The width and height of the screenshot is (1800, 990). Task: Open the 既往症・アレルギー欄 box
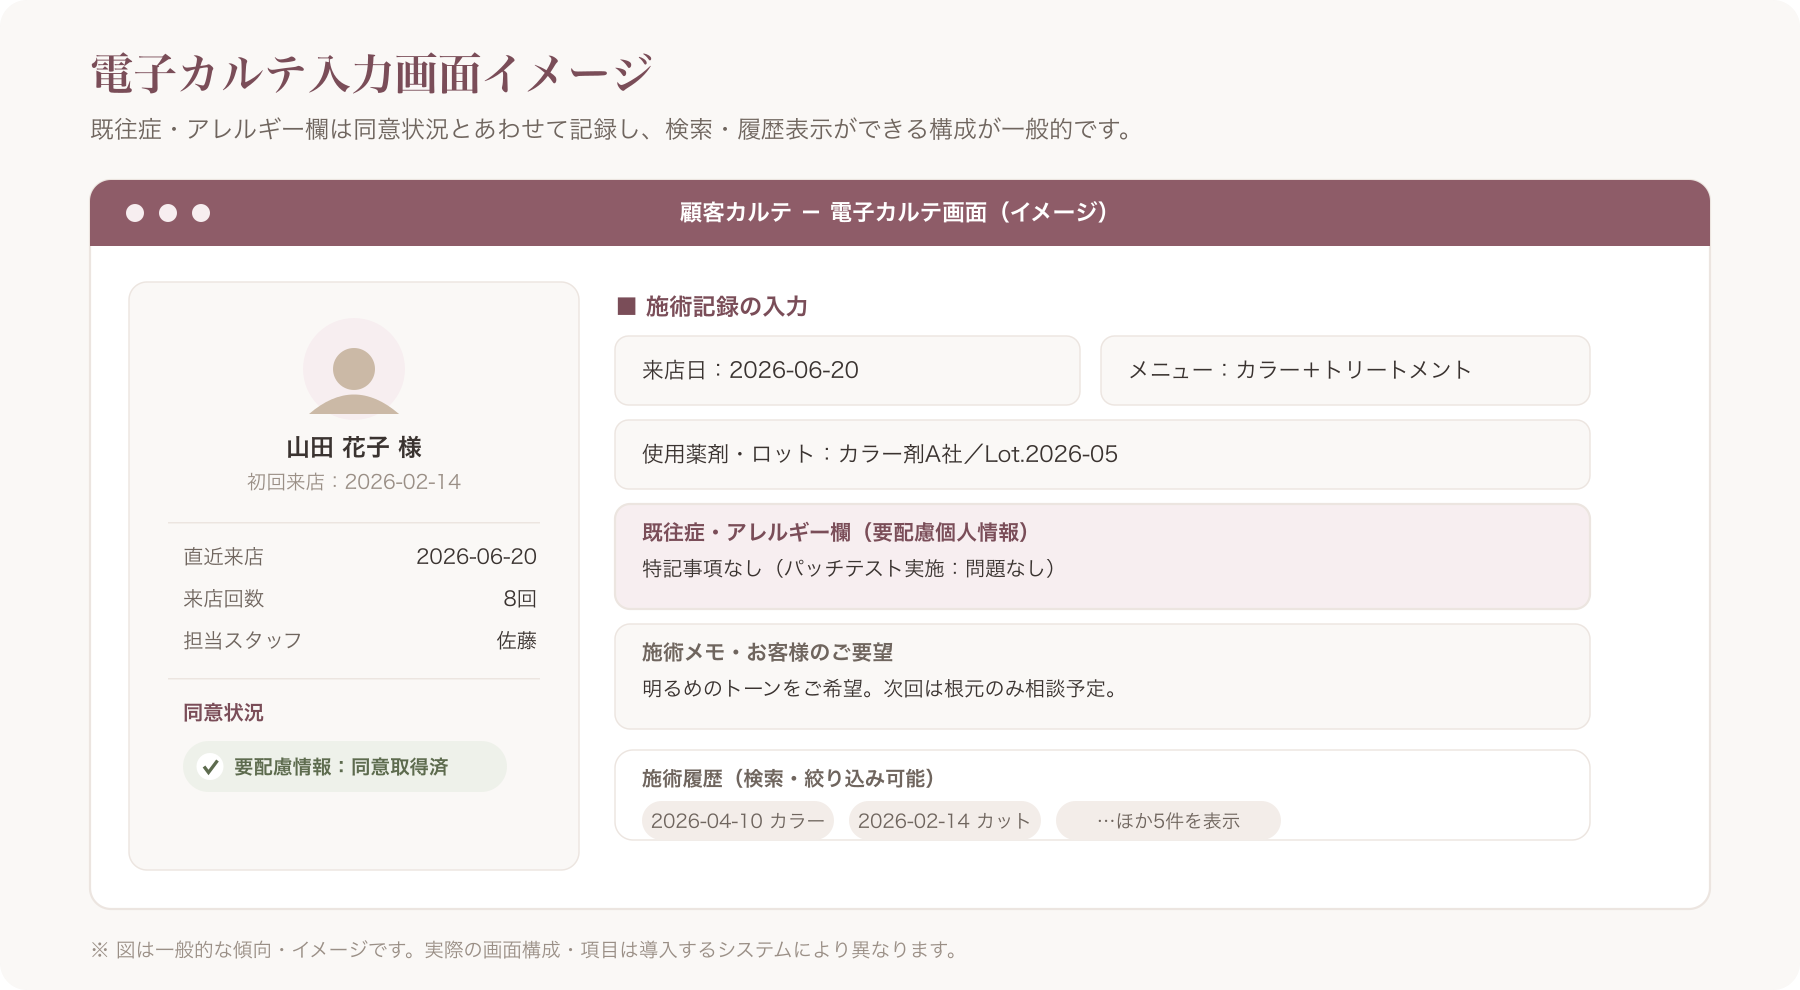click(1102, 556)
